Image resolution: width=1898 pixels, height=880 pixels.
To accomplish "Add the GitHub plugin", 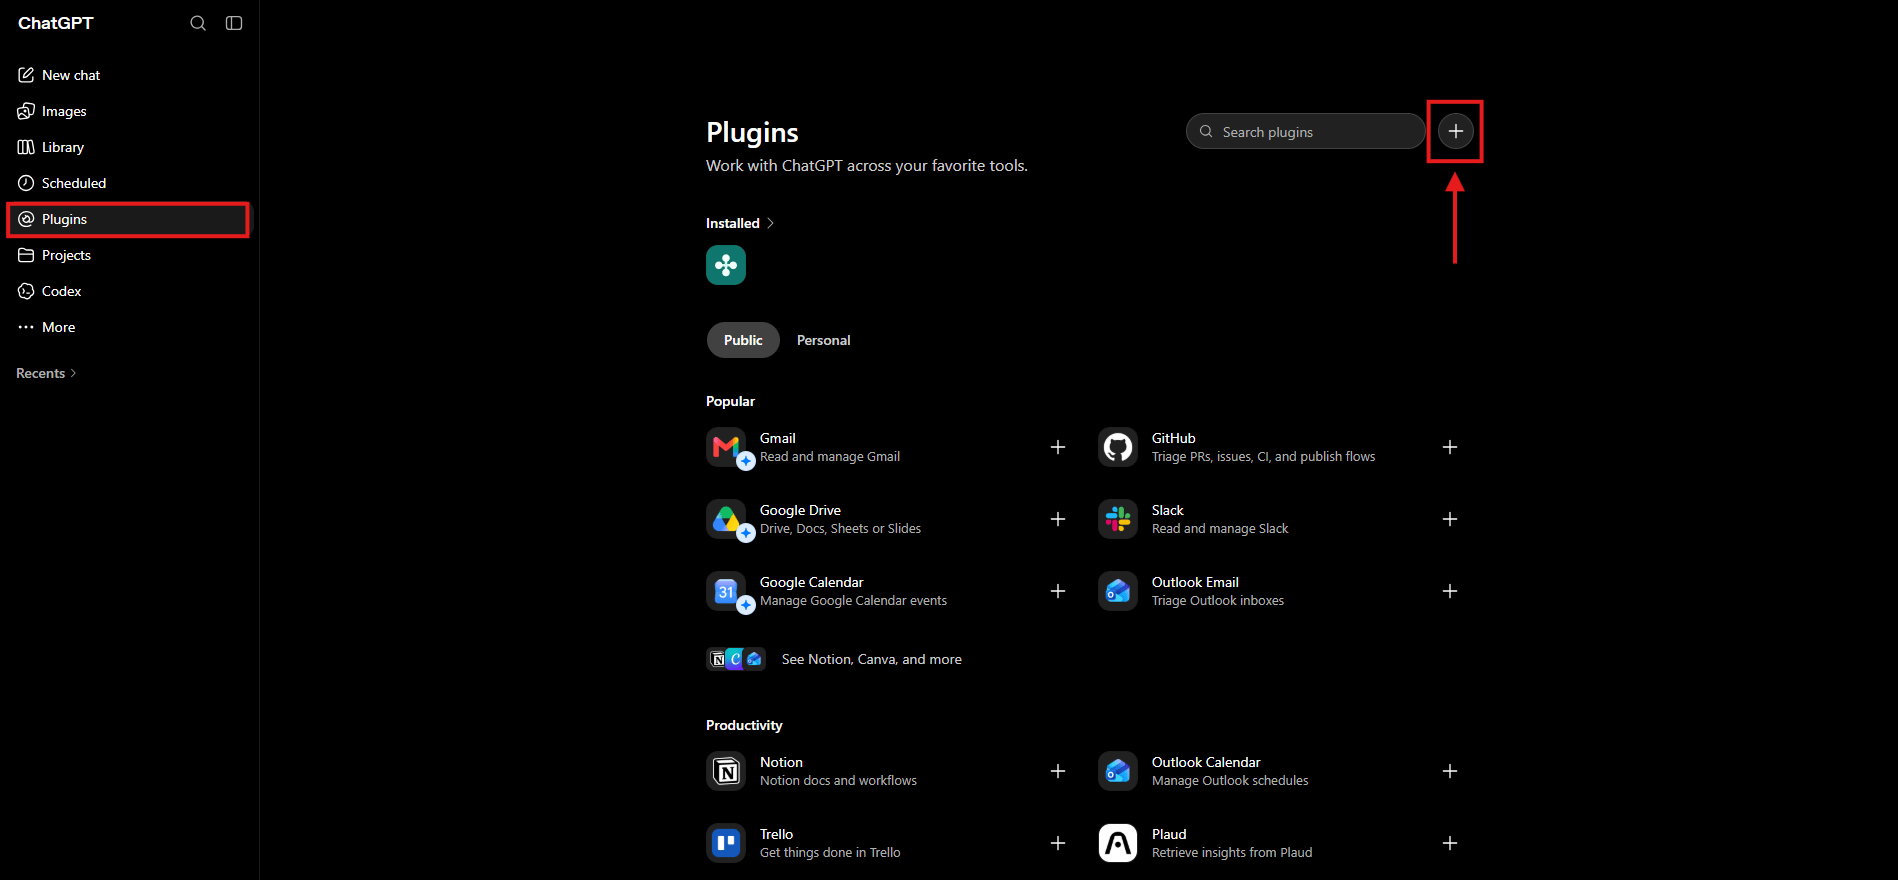I will (x=1450, y=447).
